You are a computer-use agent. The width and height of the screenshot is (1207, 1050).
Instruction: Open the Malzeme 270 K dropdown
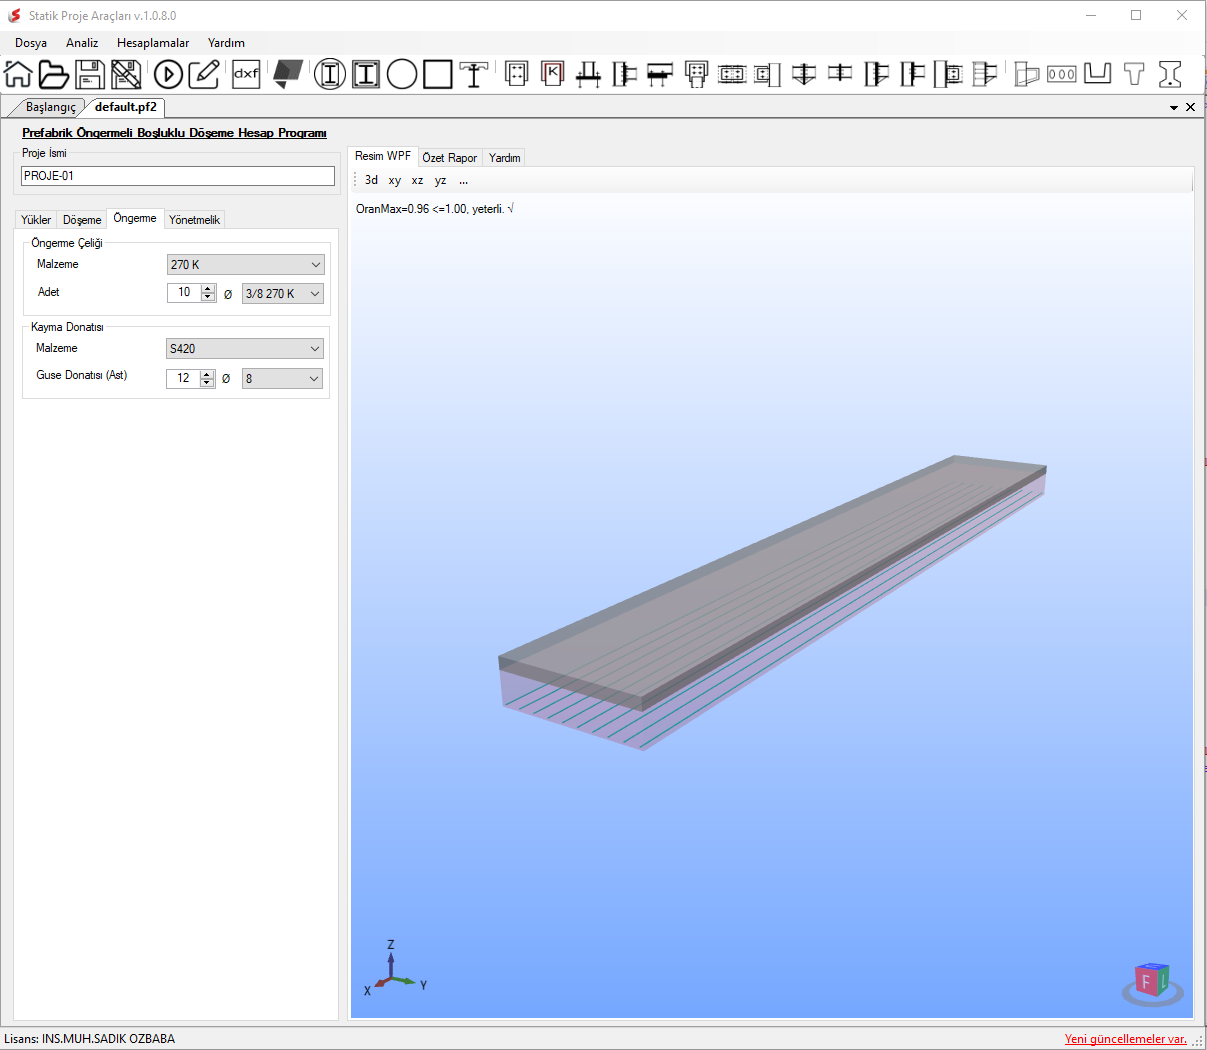point(246,265)
